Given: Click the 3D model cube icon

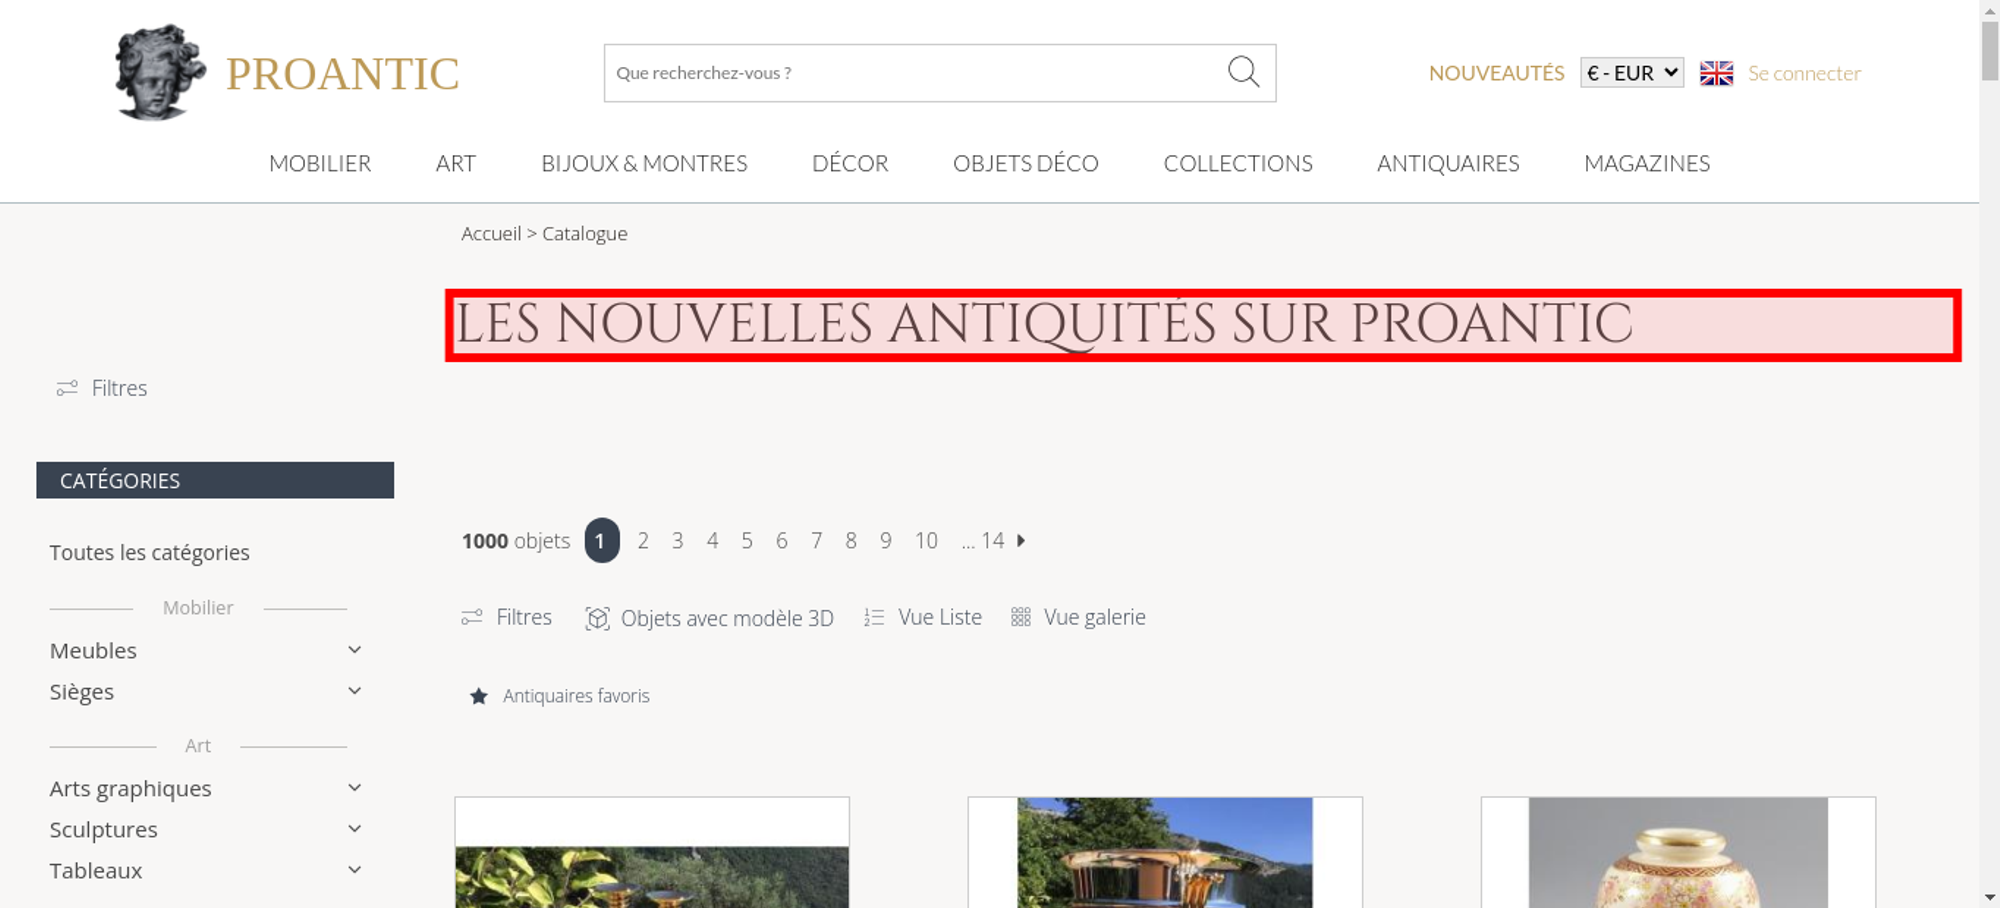Looking at the screenshot, I should (597, 618).
